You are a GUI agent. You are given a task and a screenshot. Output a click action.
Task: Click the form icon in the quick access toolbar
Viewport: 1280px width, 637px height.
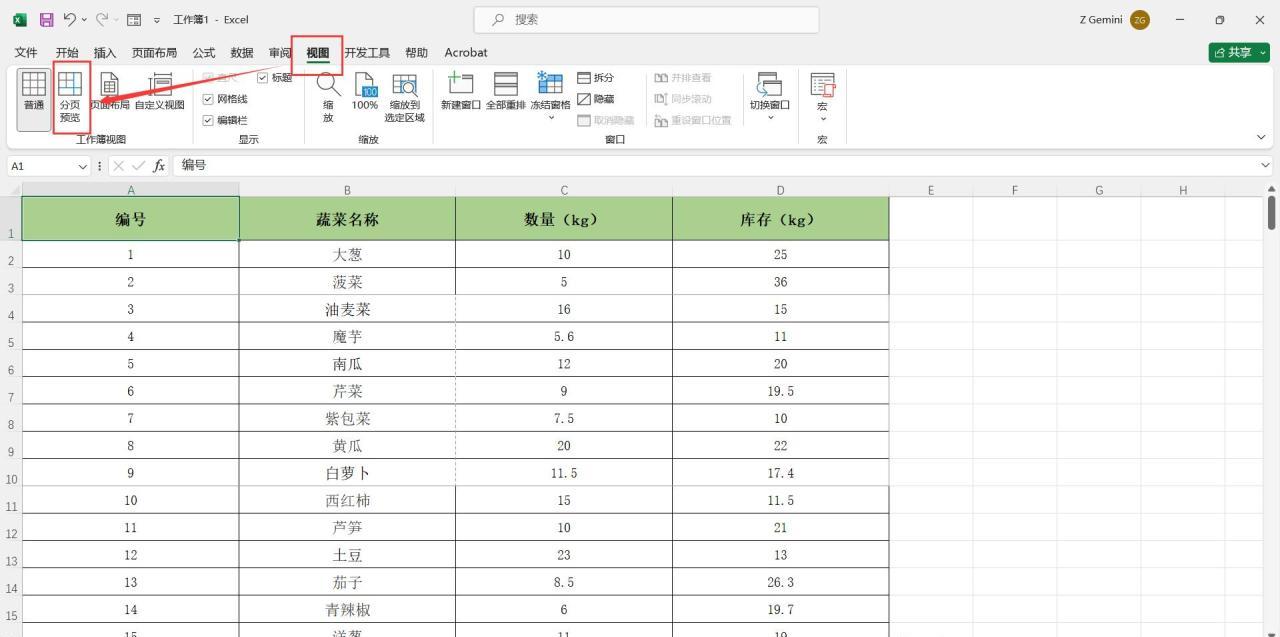click(134, 20)
